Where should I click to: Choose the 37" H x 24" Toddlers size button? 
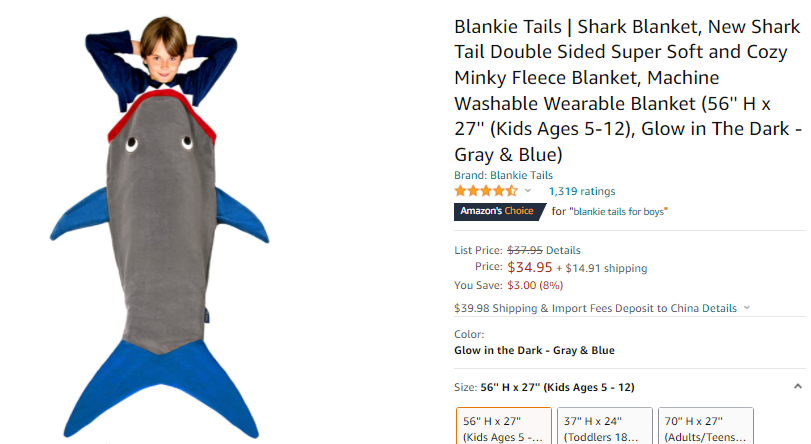click(x=604, y=428)
